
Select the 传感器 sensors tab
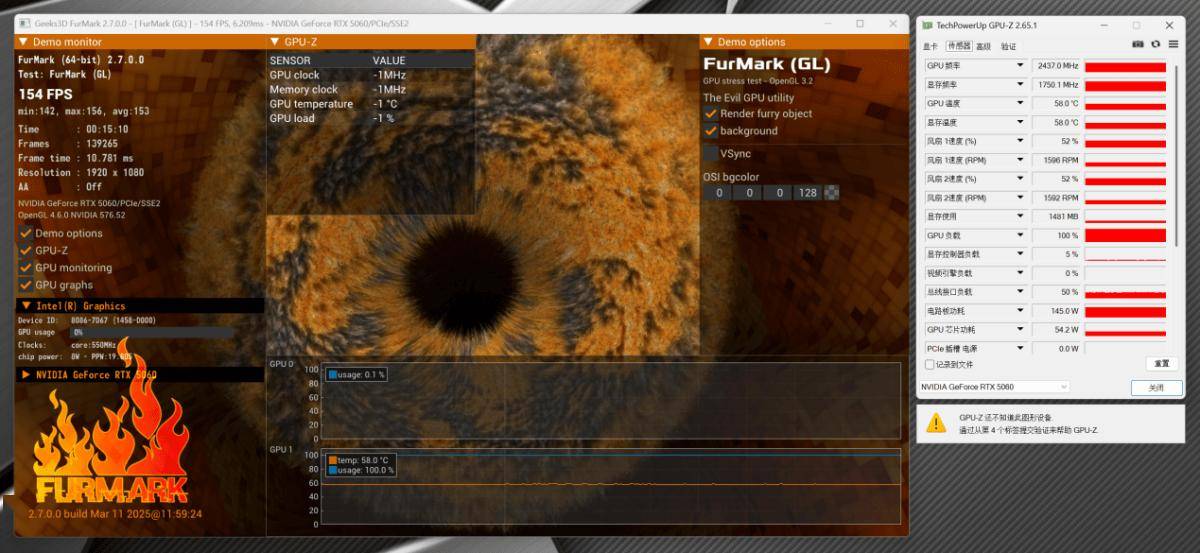[959, 46]
